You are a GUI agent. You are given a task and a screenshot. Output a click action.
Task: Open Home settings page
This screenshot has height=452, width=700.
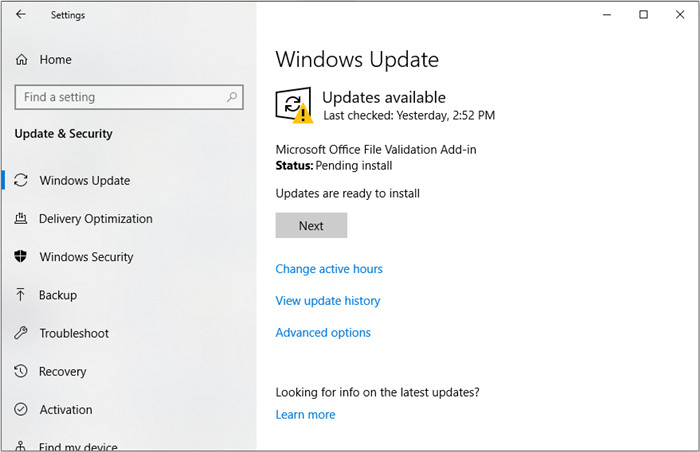point(55,59)
